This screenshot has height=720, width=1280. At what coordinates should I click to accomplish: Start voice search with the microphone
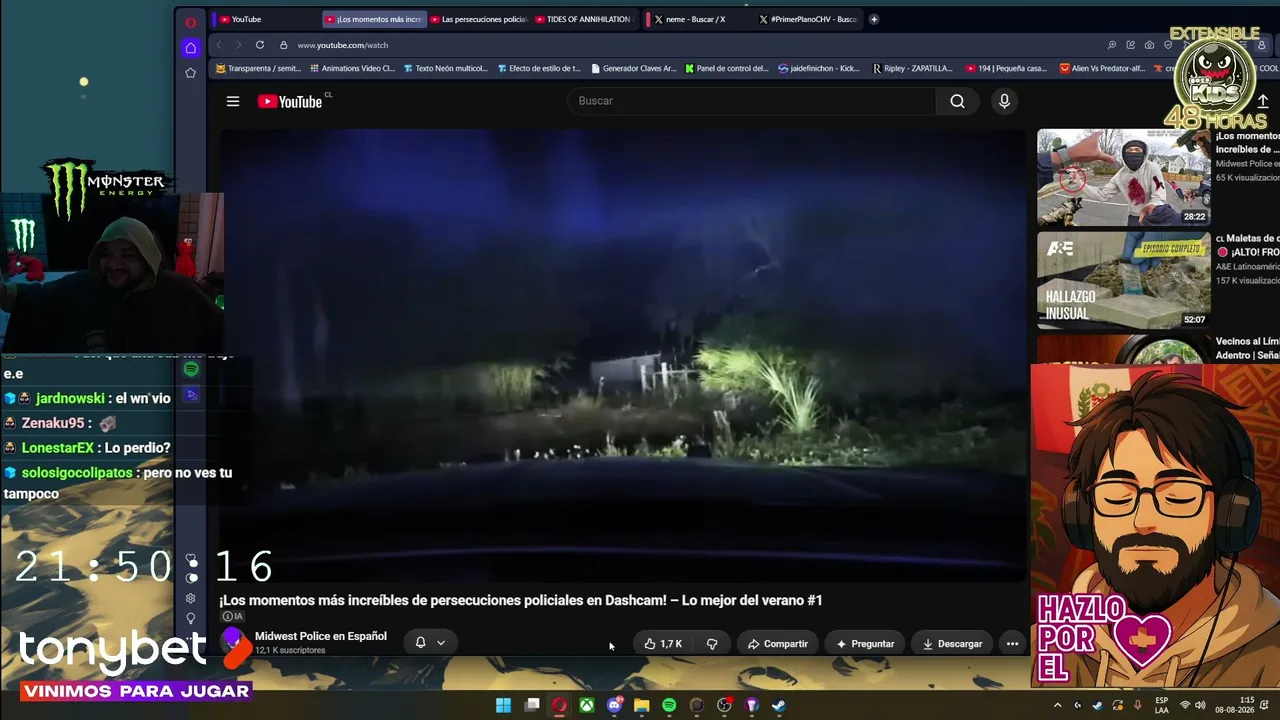coord(1004,101)
